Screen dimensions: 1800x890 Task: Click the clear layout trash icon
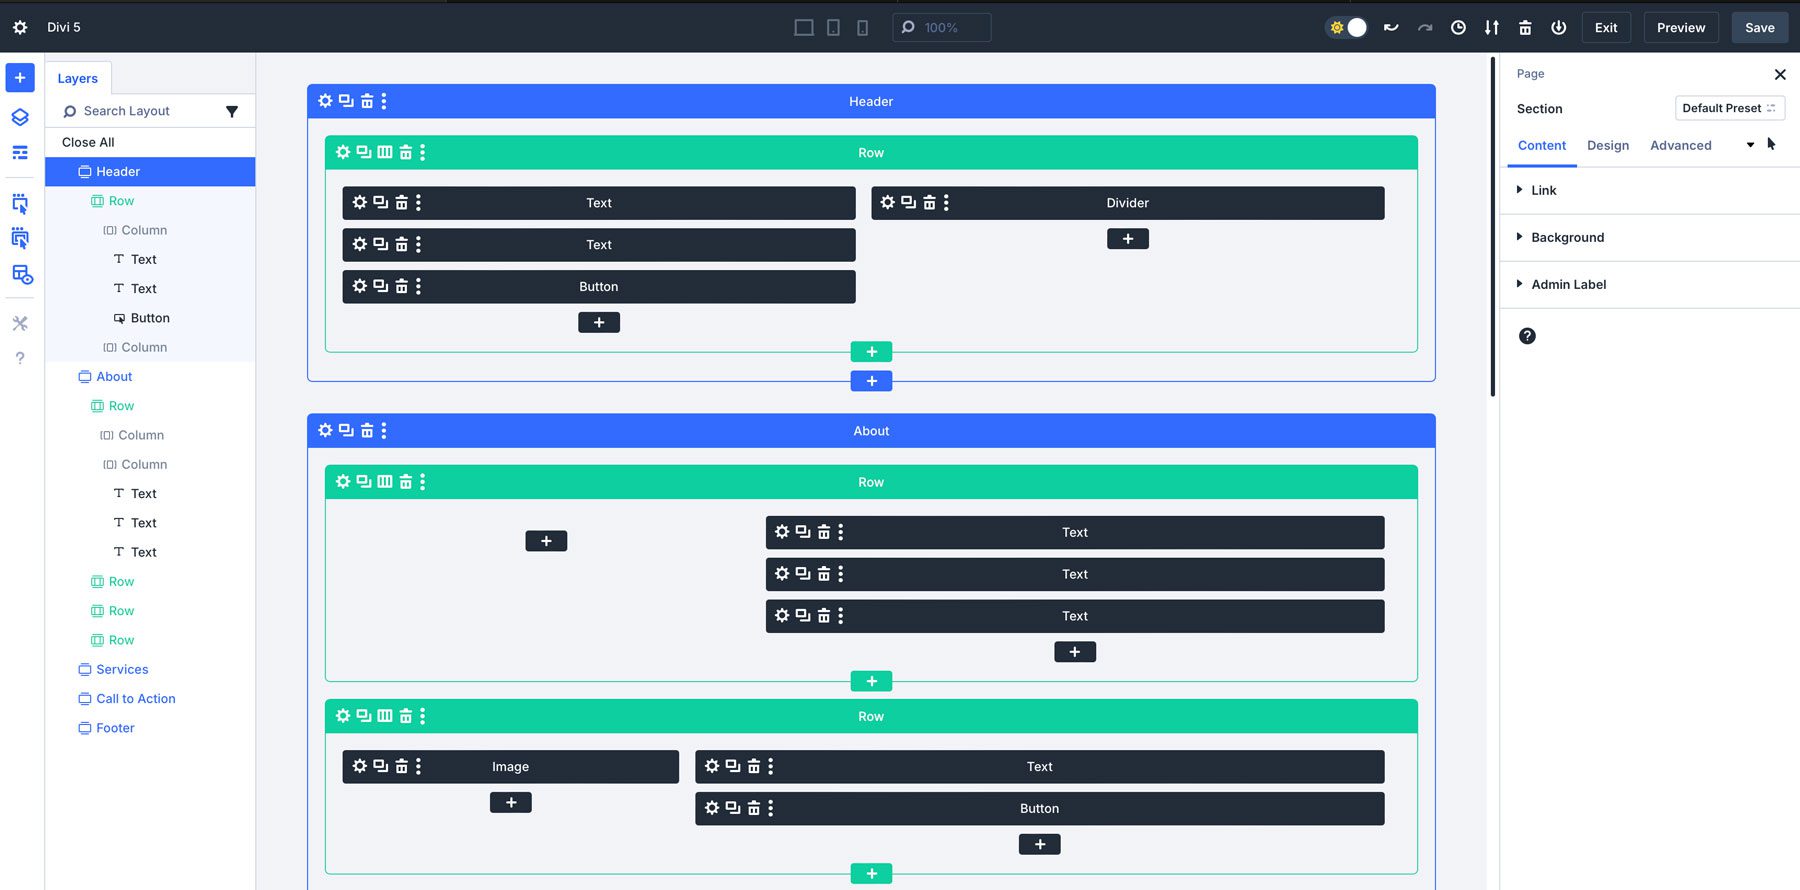tap(1525, 27)
